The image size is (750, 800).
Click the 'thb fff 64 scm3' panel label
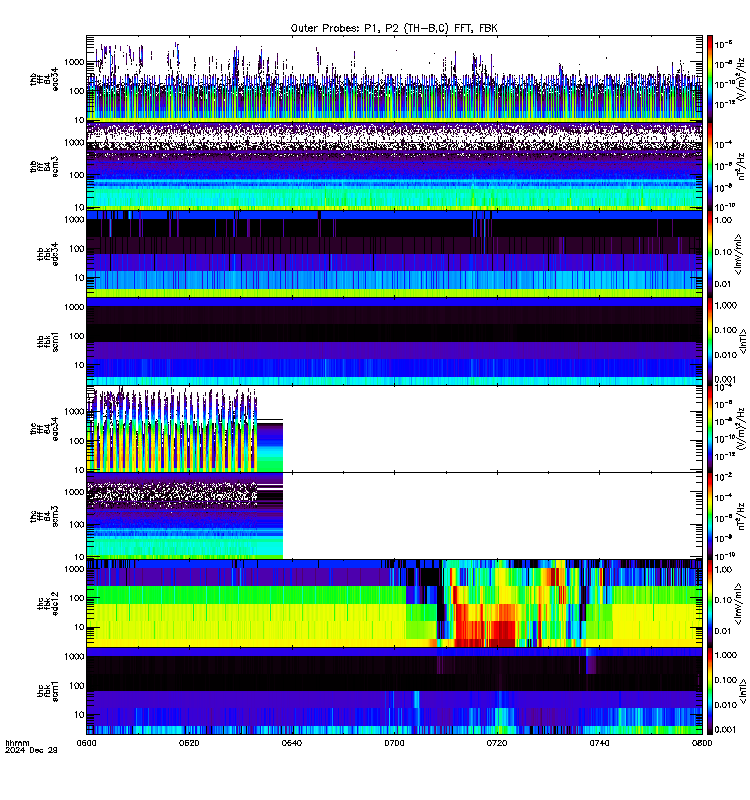pos(44,167)
